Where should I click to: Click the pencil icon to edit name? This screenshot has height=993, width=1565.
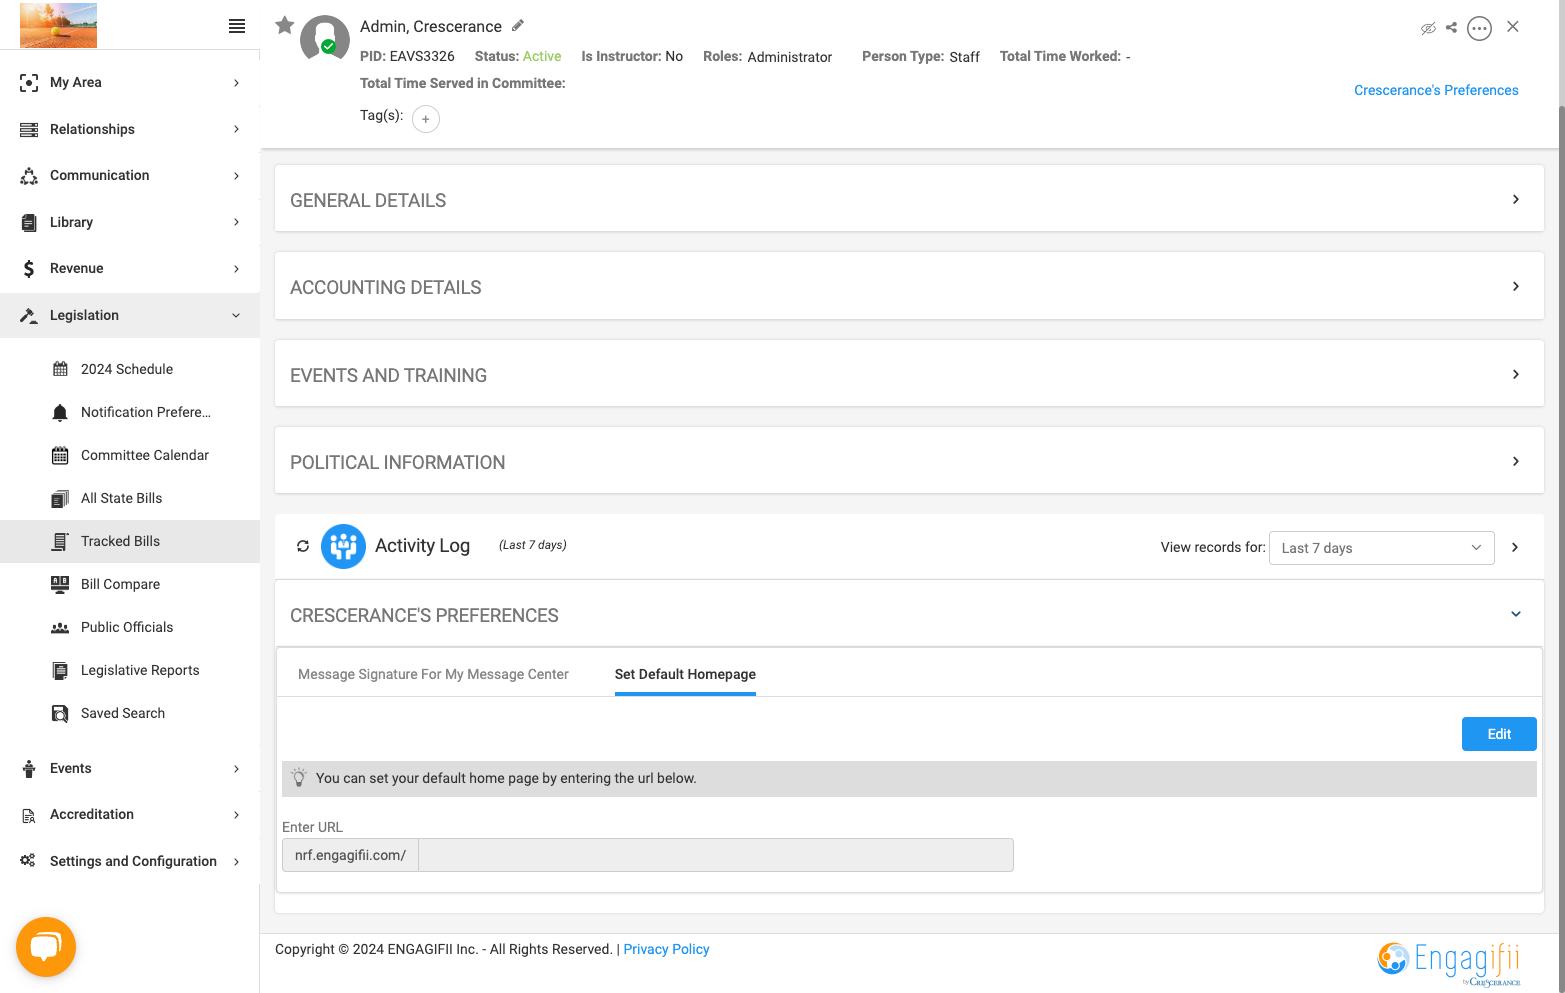click(518, 25)
